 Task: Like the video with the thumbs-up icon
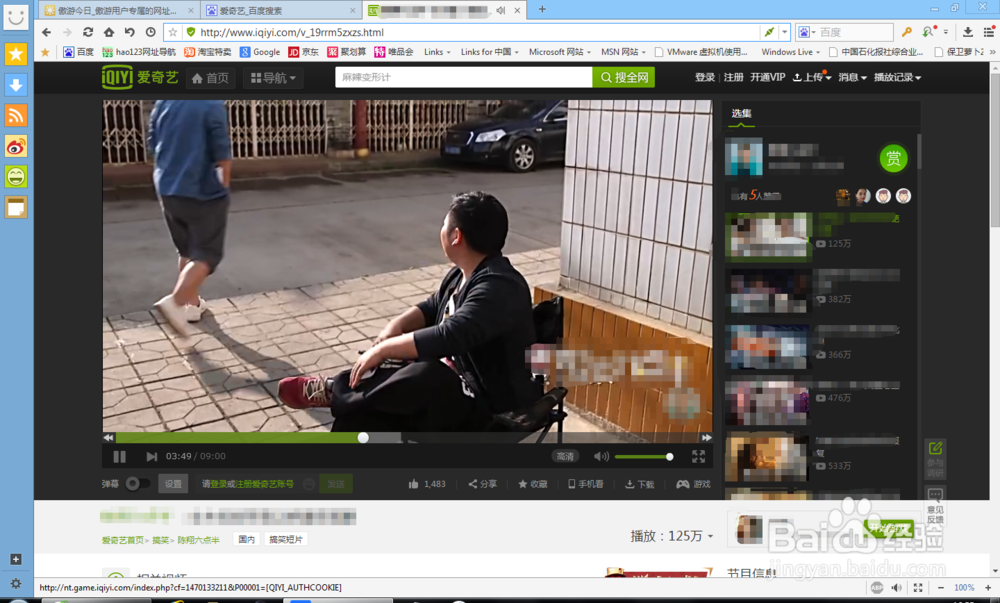pos(414,484)
